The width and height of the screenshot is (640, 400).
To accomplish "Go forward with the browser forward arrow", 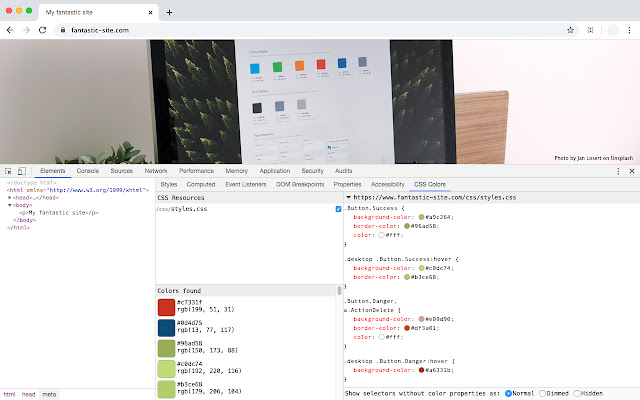I will coord(26,30).
